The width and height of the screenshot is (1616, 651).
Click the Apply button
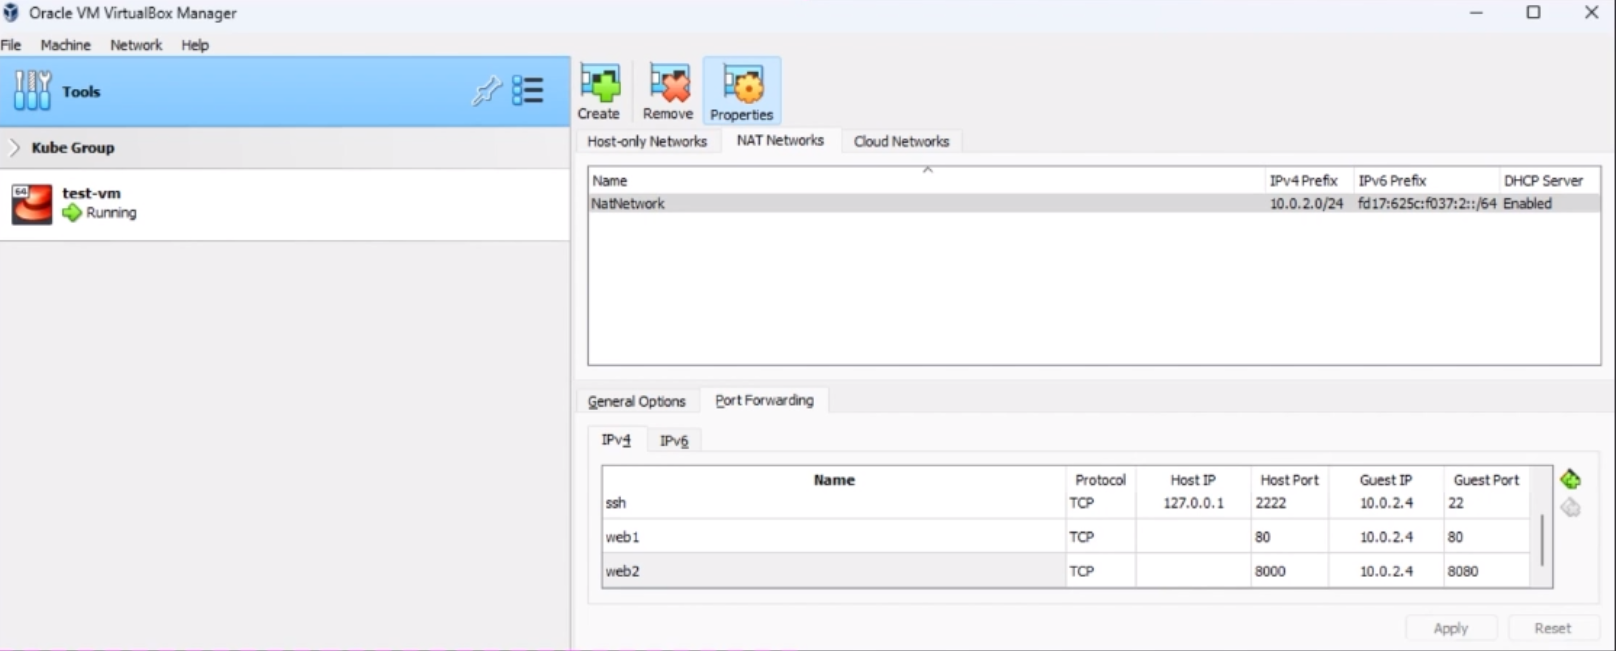click(x=1451, y=628)
